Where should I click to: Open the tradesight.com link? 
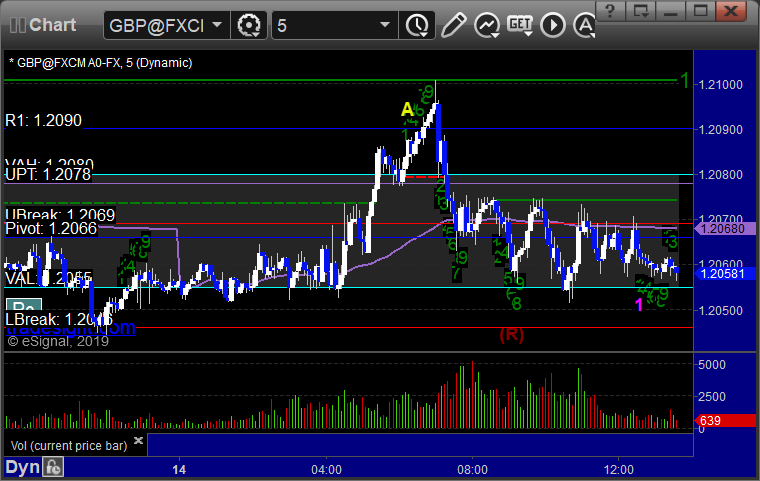tap(71, 328)
